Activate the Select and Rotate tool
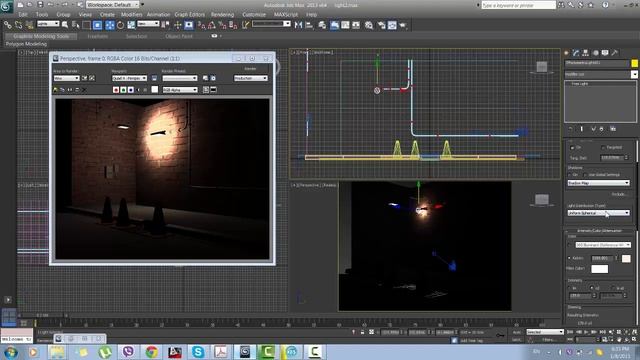This screenshot has width=640, height=360. click(x=120, y=25)
